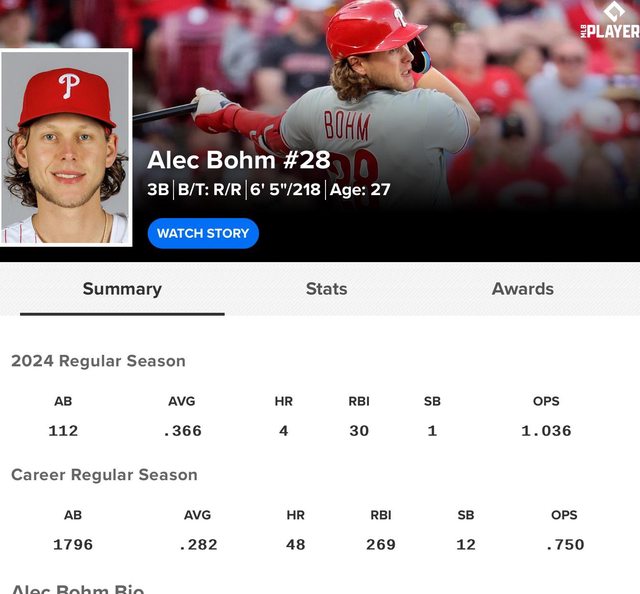Click the MLB Player logo icon

610,20
